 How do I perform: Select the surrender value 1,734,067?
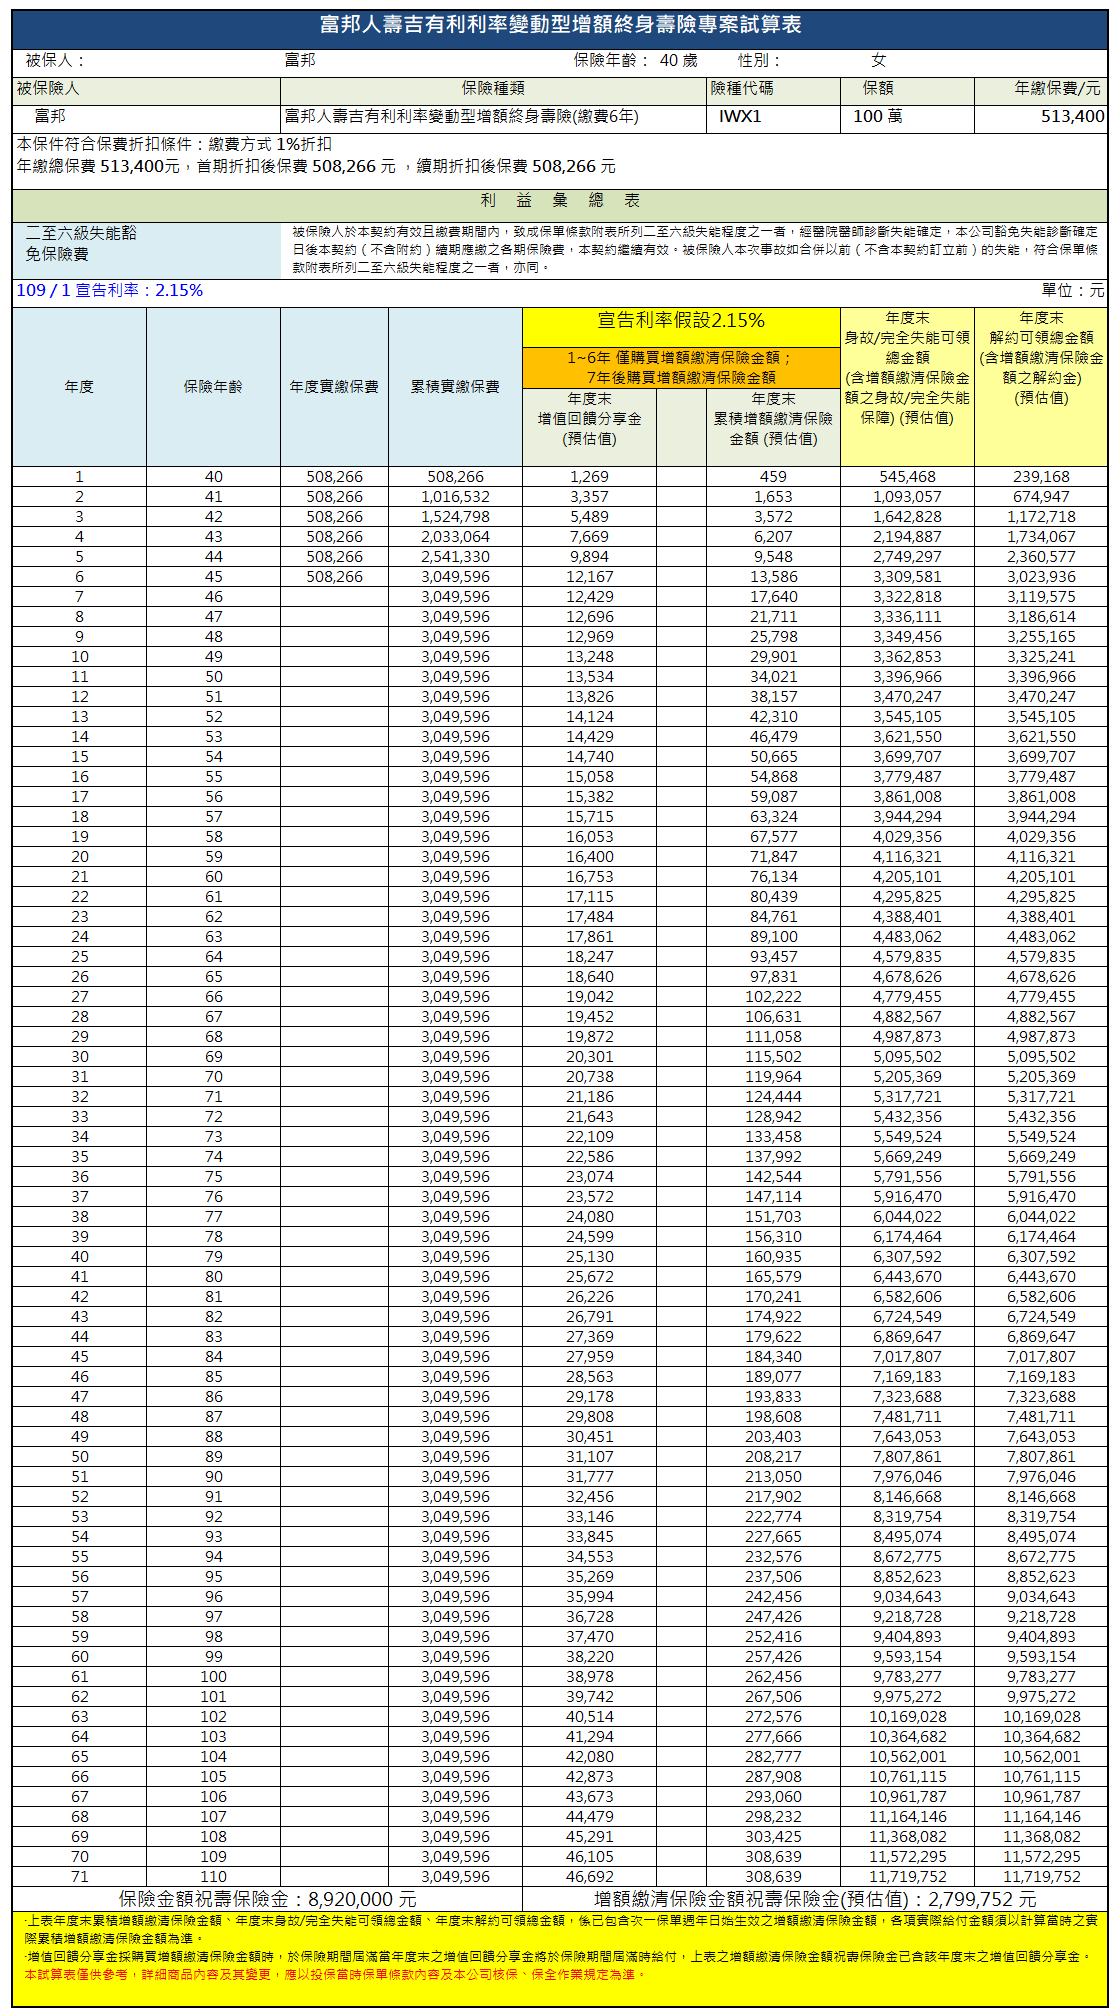point(1041,537)
